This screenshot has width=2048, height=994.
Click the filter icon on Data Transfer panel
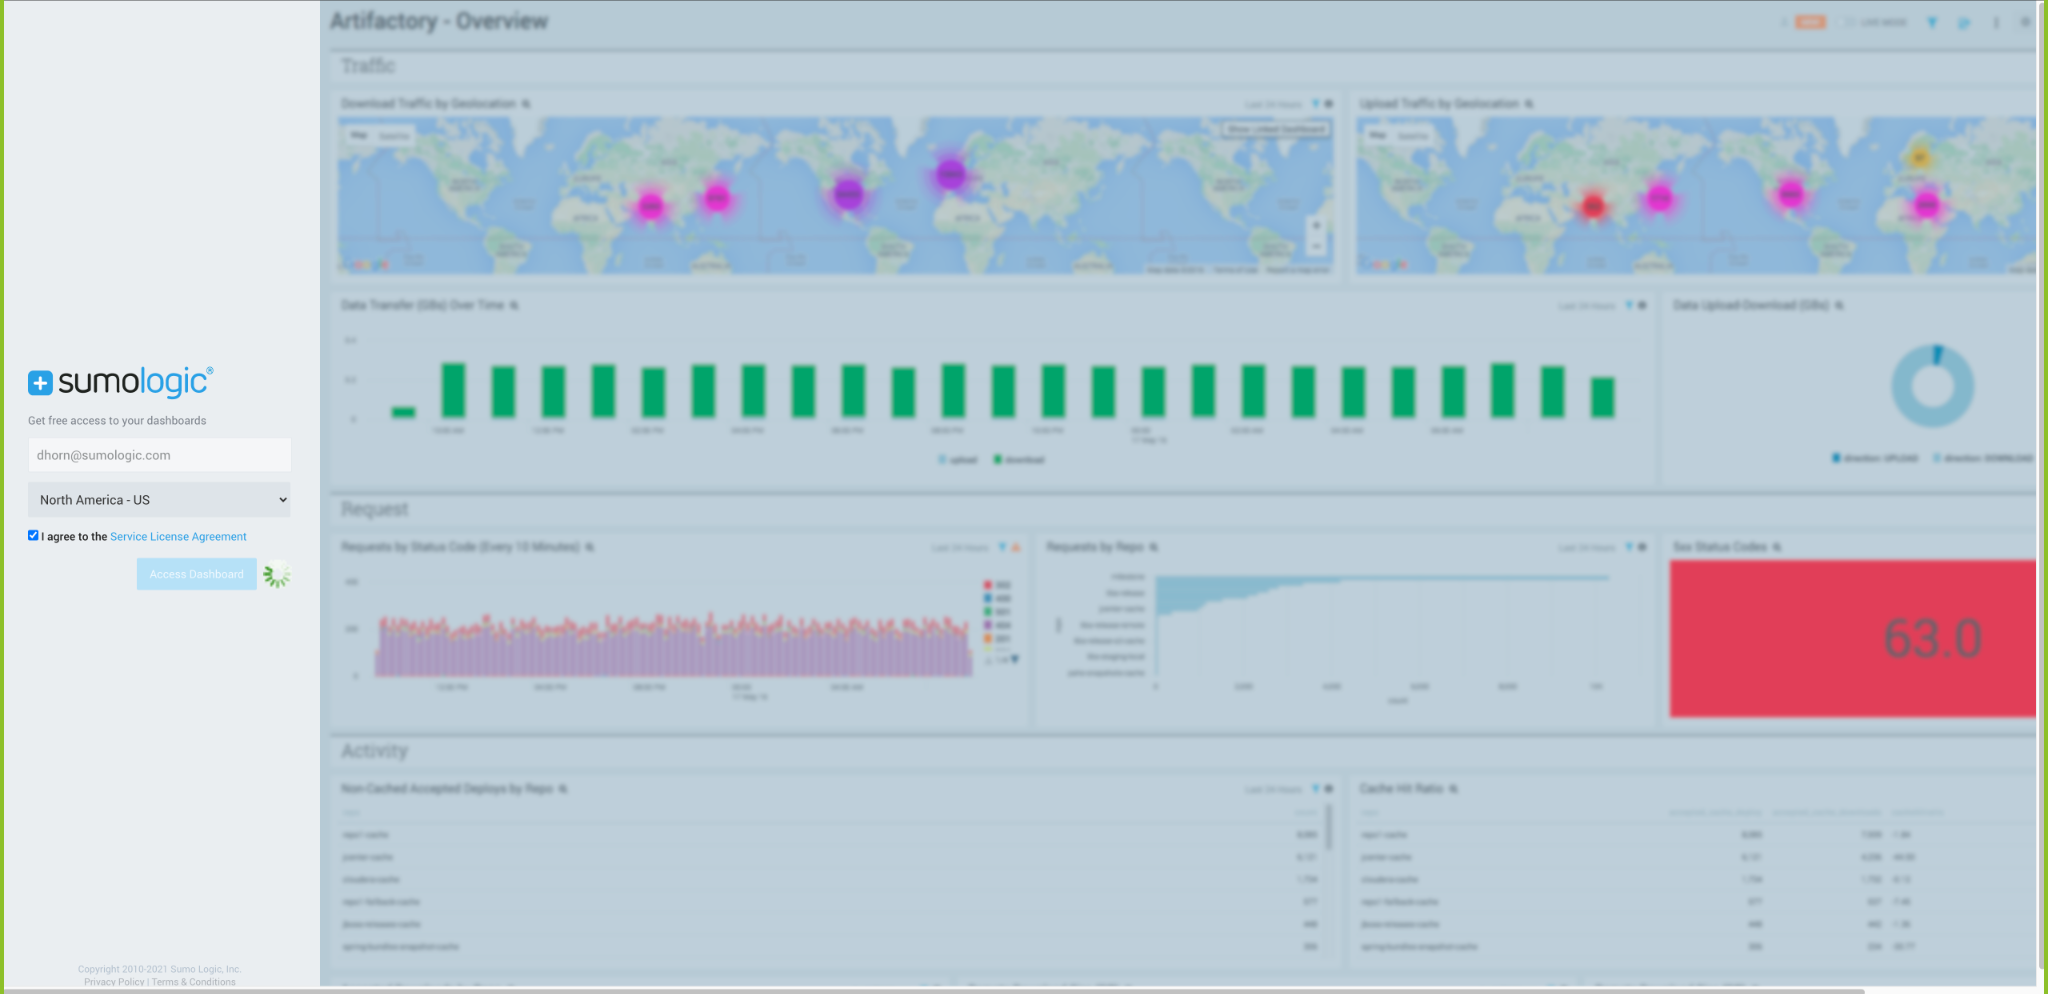point(1629,305)
